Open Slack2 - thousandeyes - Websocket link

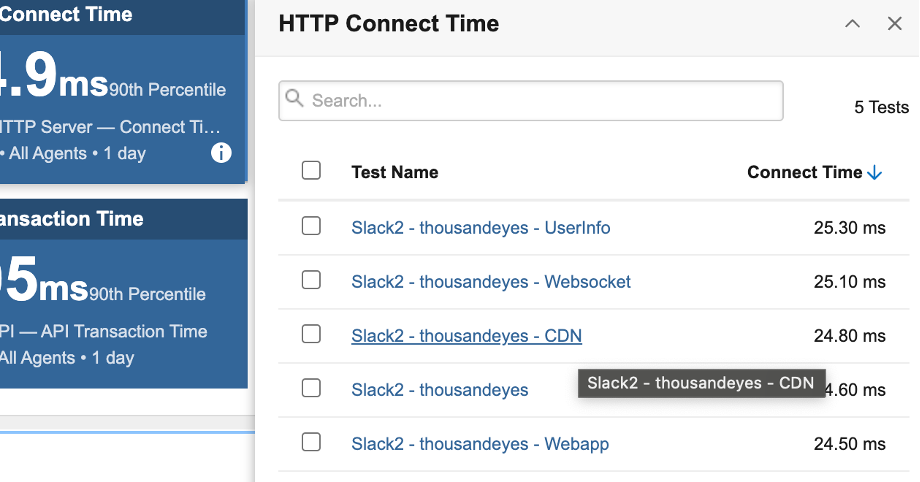point(491,282)
